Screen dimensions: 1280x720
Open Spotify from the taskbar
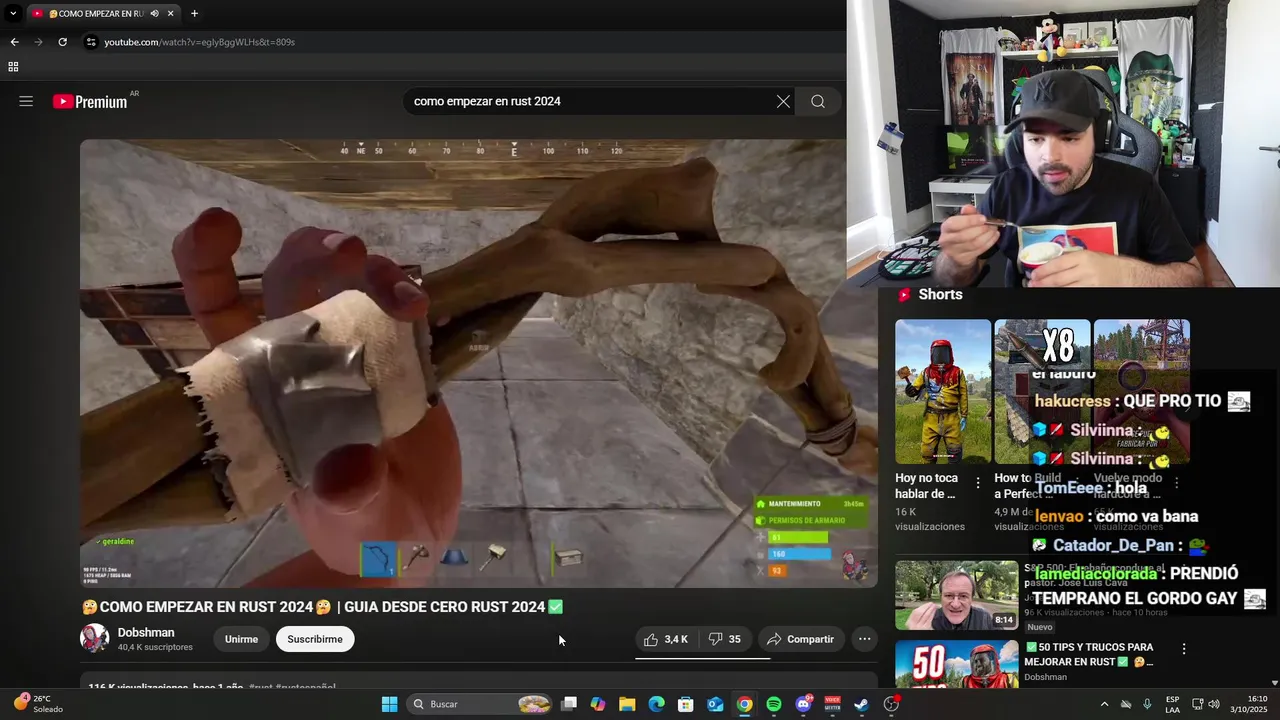774,704
